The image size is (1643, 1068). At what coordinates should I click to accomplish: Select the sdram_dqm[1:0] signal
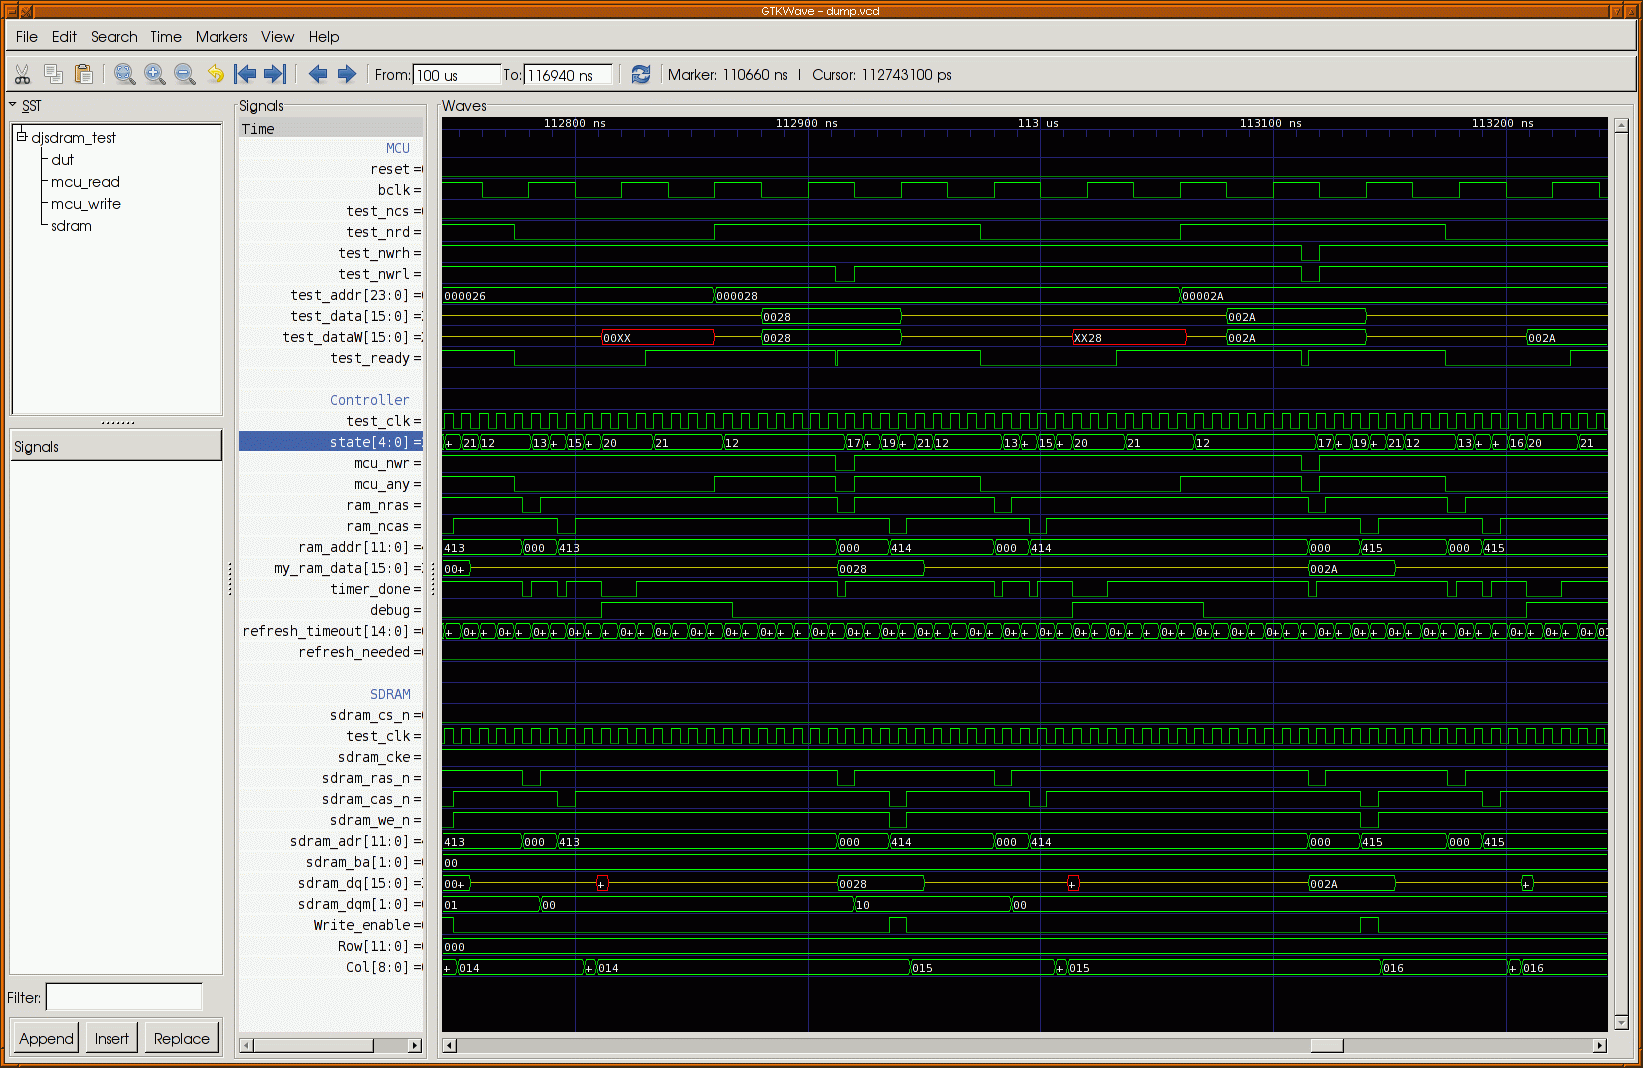pyautogui.click(x=353, y=904)
